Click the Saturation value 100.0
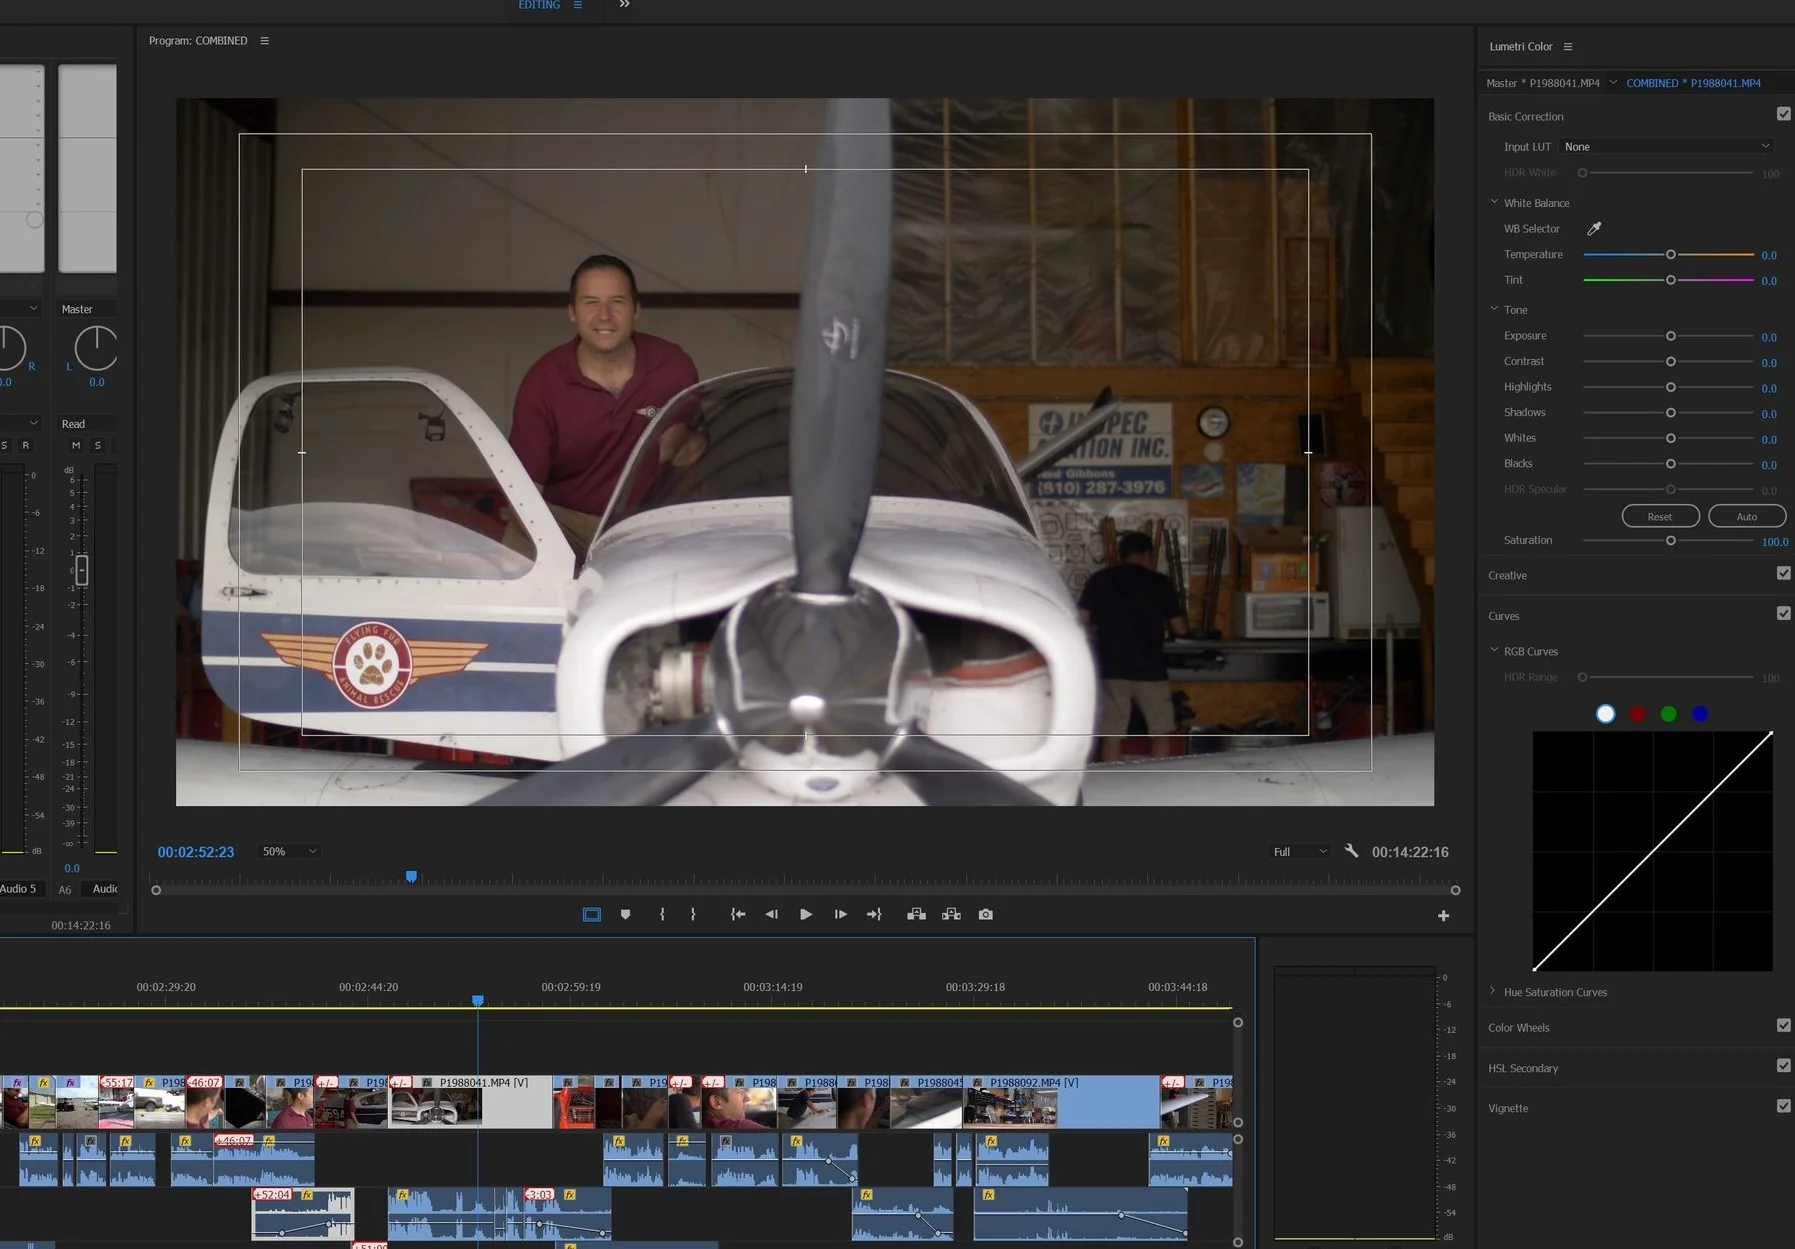The height and width of the screenshot is (1249, 1795). tap(1775, 542)
